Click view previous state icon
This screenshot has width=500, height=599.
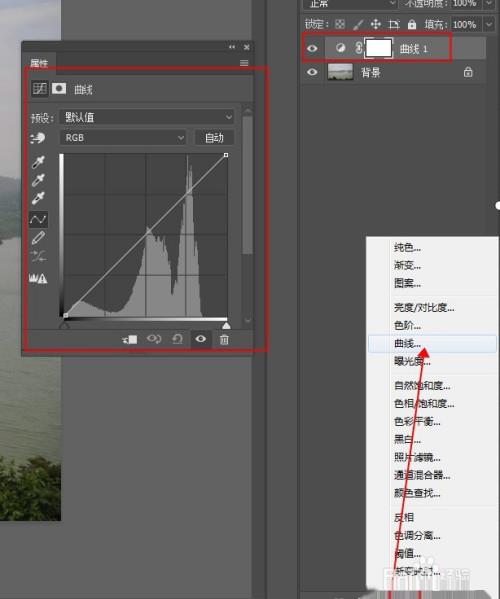(x=154, y=339)
